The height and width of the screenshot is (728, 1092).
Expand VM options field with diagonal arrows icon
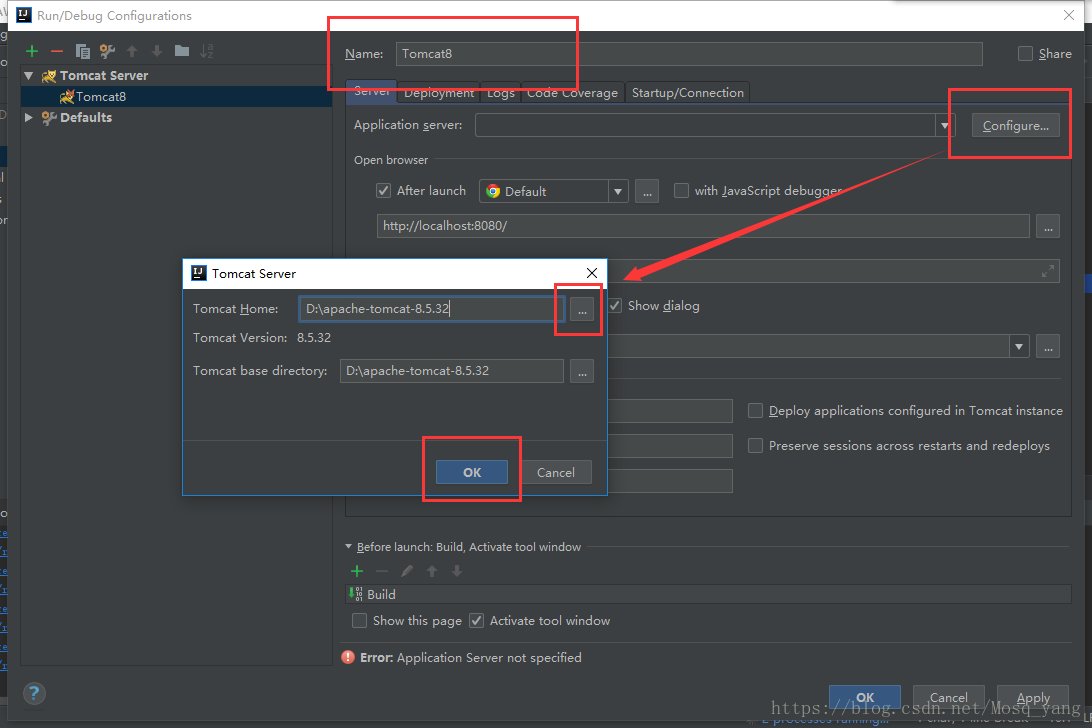click(x=1047, y=272)
